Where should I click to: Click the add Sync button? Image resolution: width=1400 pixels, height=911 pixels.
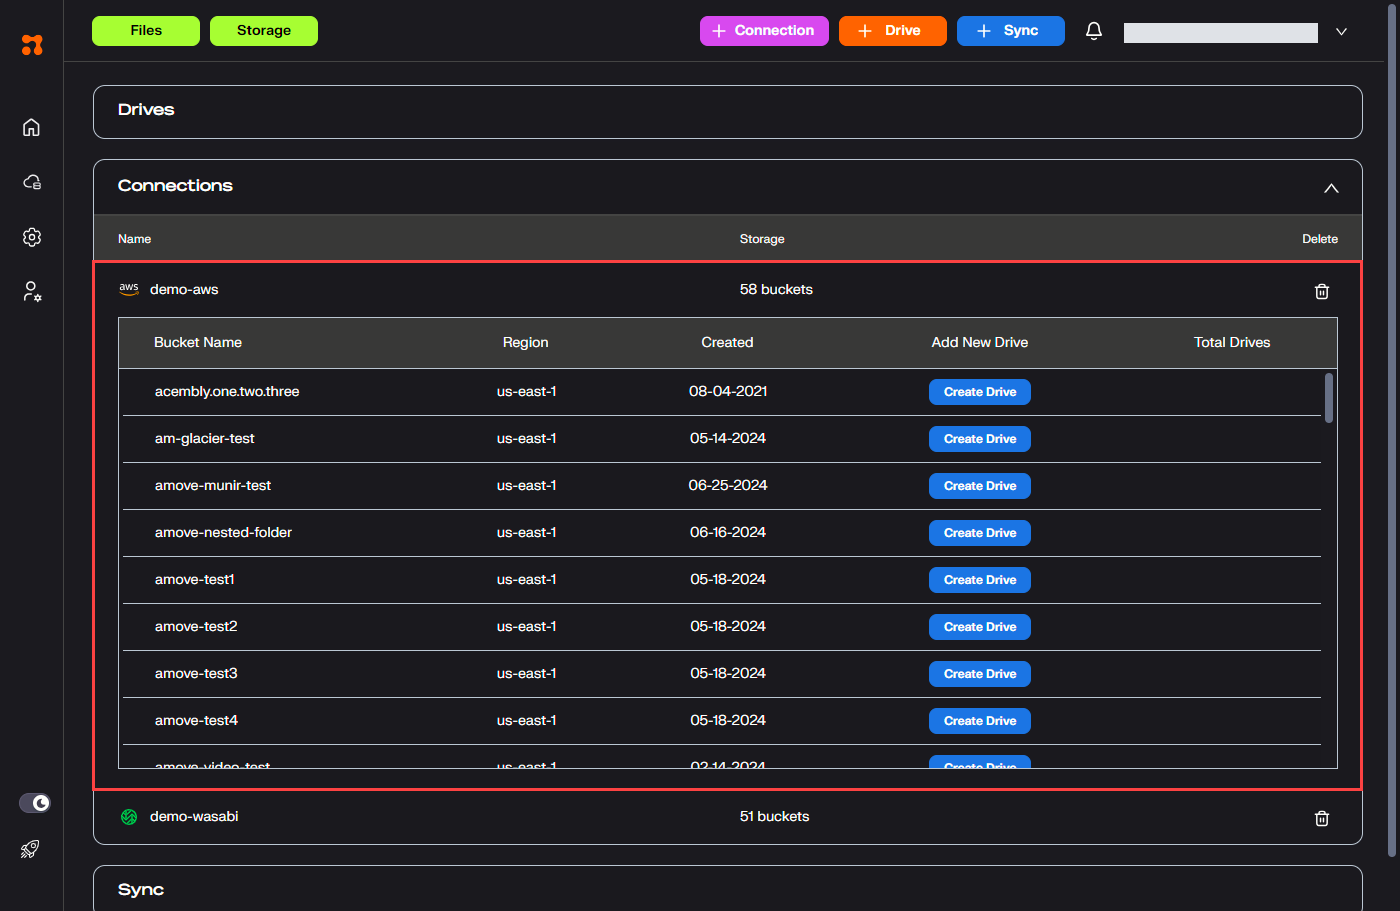tap(1010, 31)
